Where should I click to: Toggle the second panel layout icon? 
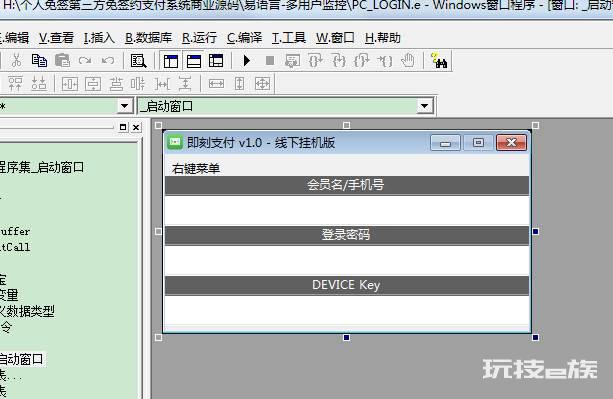(x=194, y=61)
